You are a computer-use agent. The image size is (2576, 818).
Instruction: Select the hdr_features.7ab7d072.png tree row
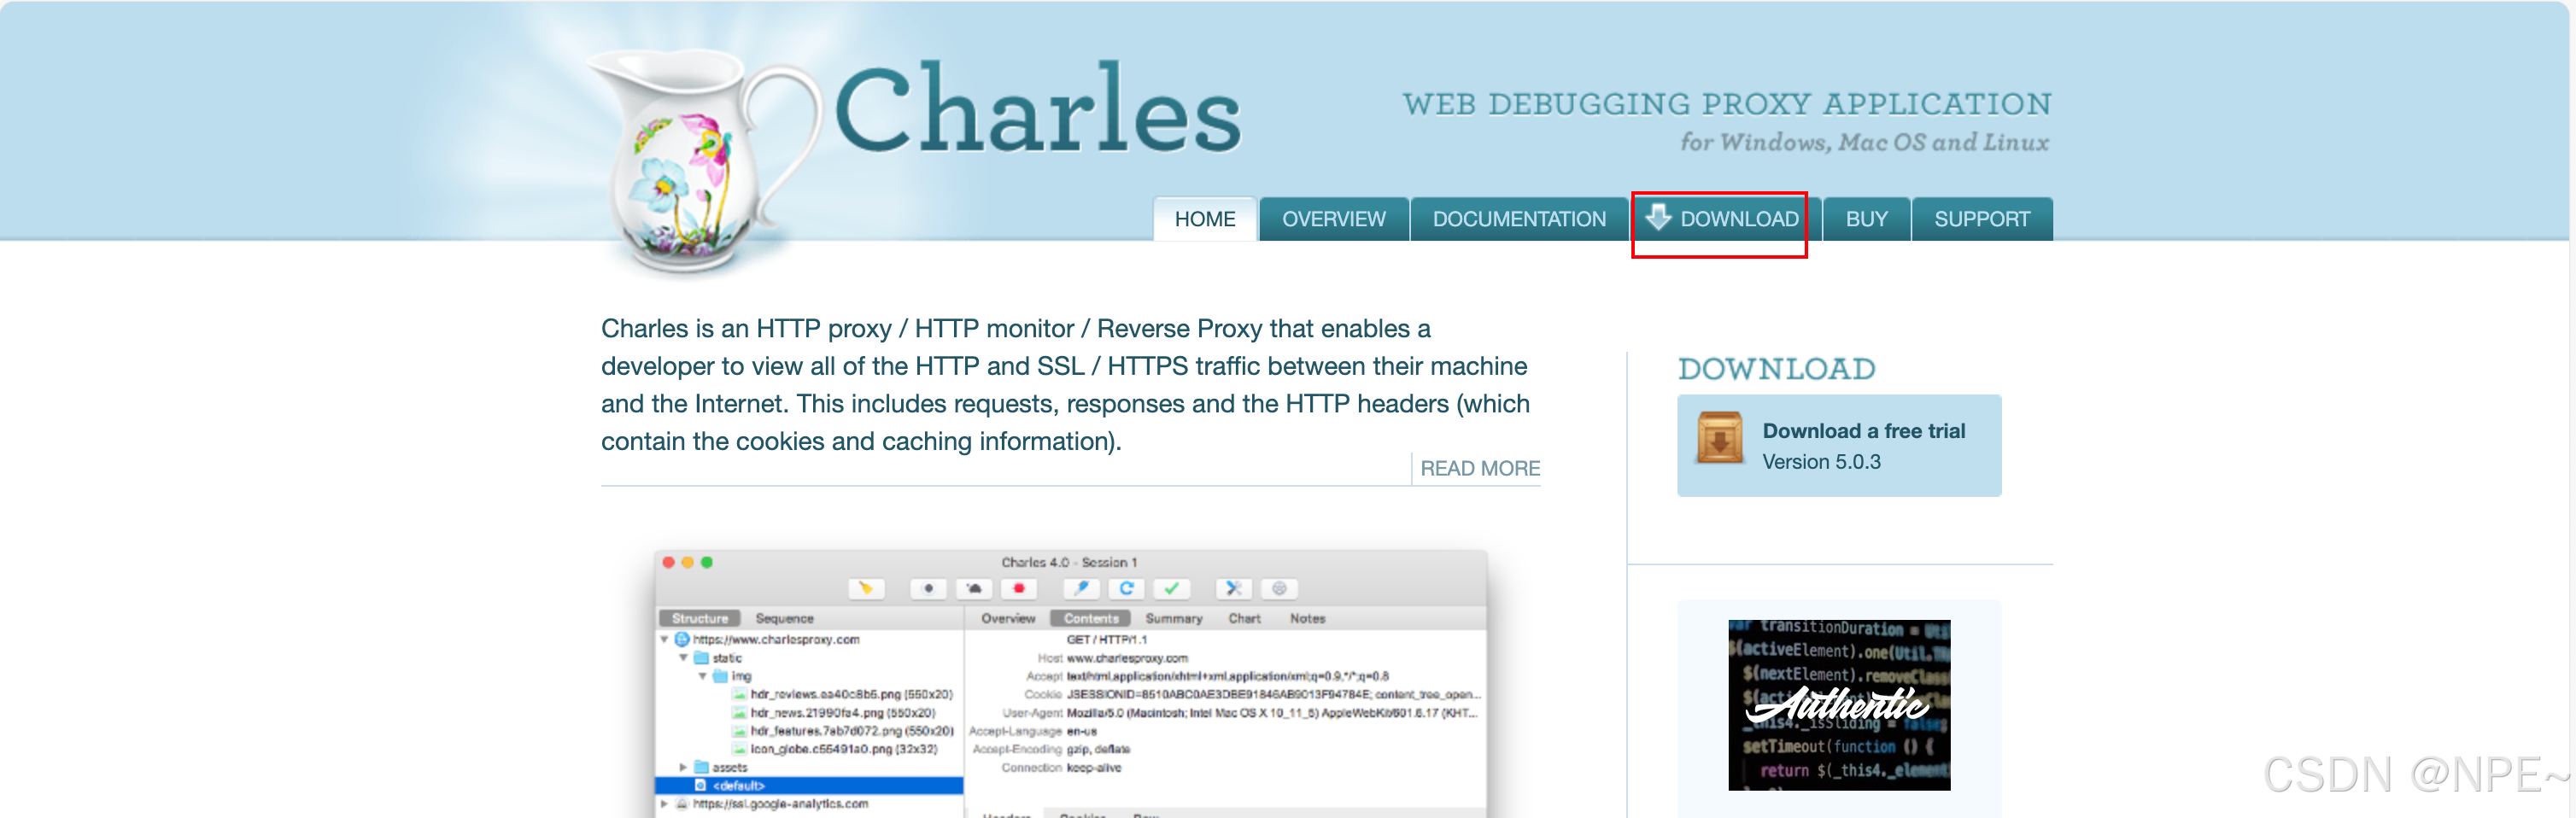[851, 731]
